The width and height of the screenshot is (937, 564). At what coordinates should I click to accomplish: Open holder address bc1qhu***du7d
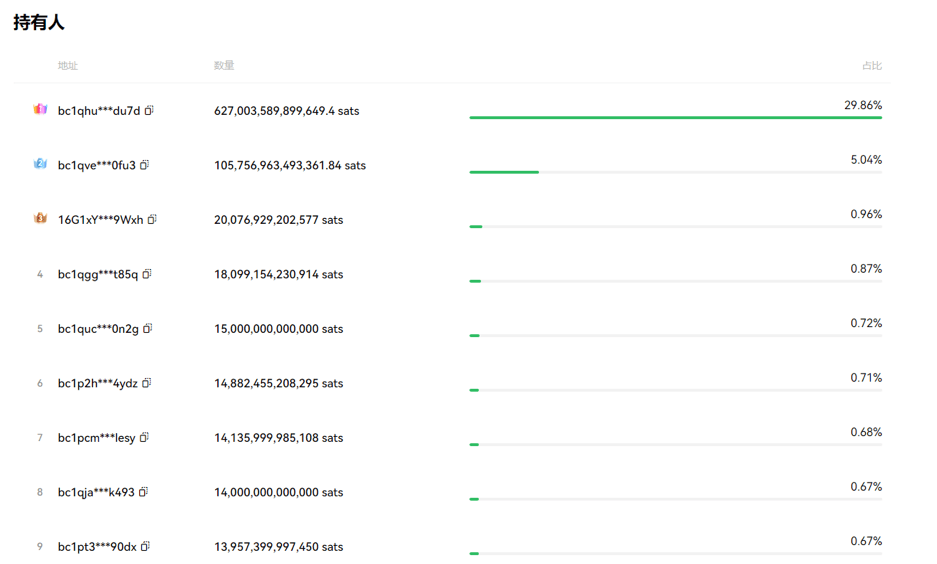99,111
